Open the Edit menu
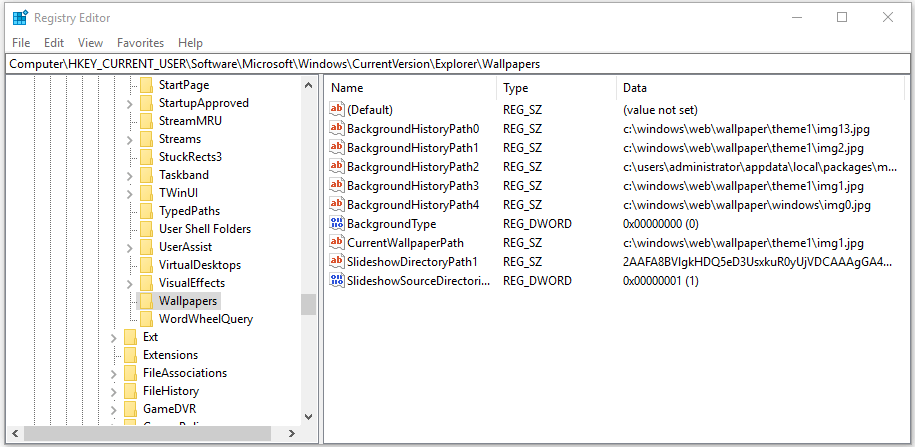The width and height of the screenshot is (915, 447). (x=54, y=43)
